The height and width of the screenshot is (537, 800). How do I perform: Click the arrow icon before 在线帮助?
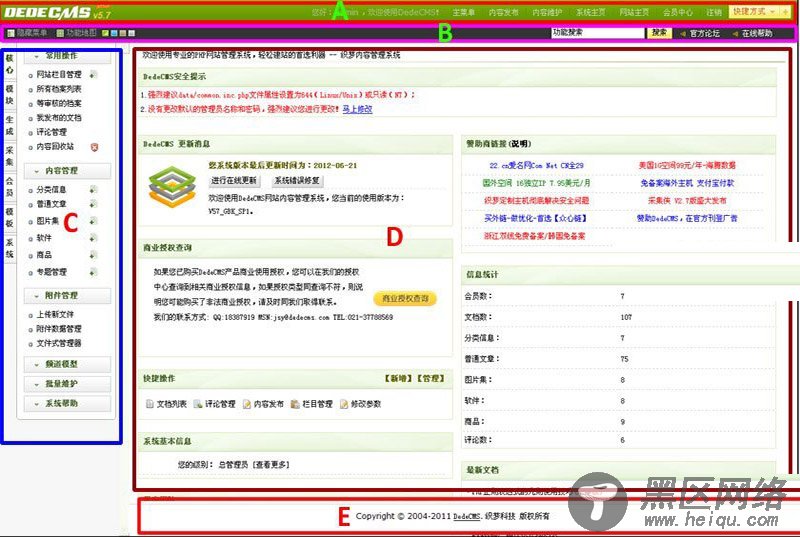point(735,34)
